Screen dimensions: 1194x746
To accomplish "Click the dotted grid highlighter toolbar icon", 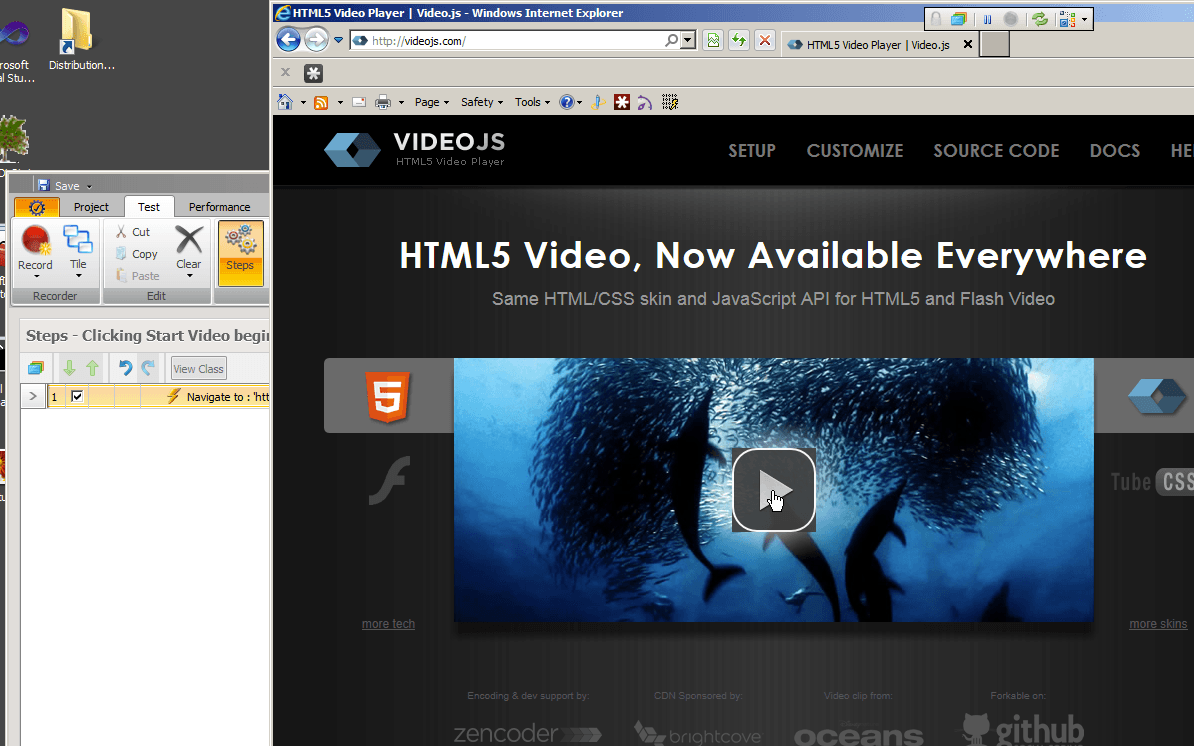I will tap(670, 102).
